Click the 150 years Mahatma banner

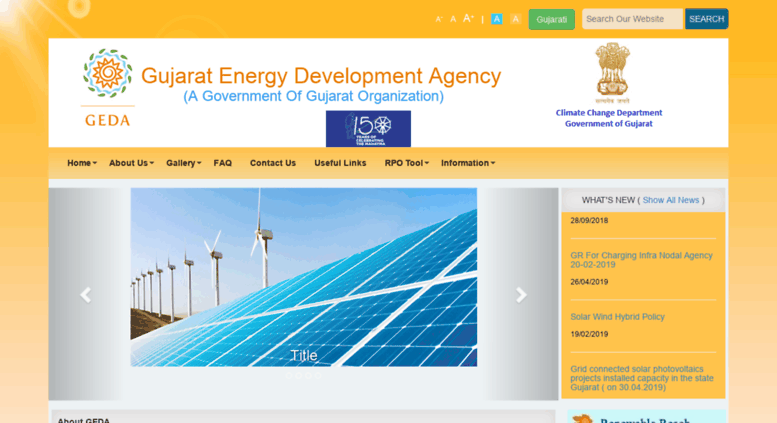click(368, 129)
